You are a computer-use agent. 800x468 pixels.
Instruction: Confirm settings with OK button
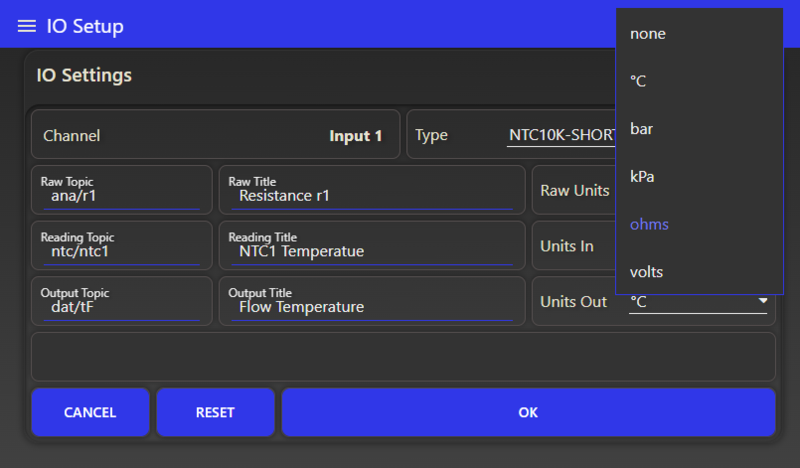coord(528,412)
